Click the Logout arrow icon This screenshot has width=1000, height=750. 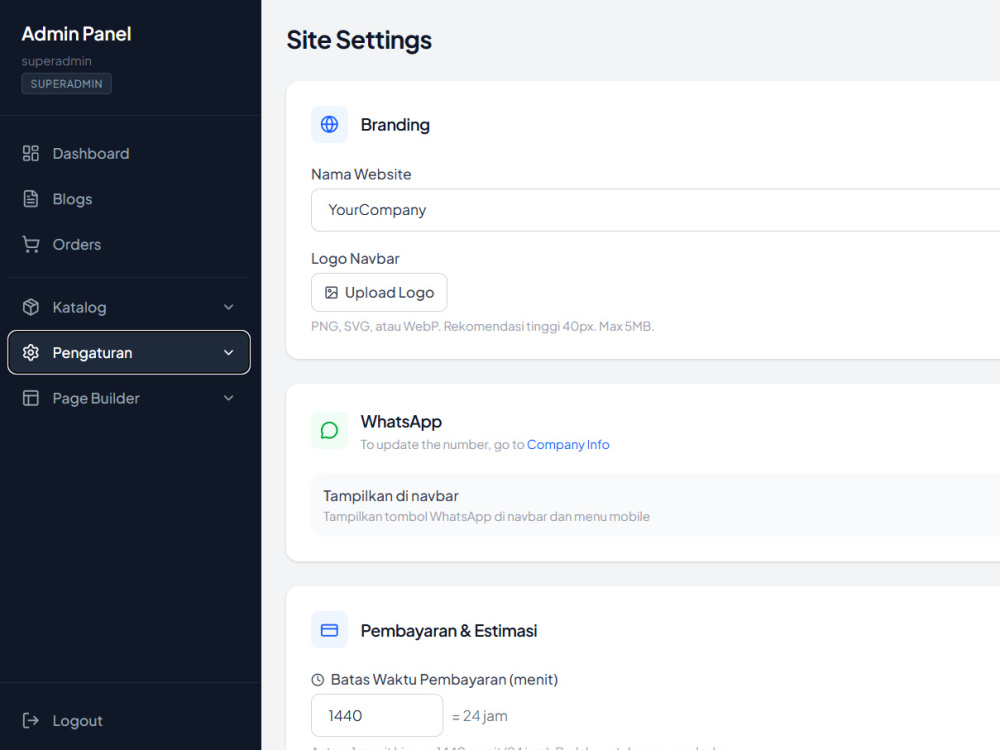coord(31,721)
